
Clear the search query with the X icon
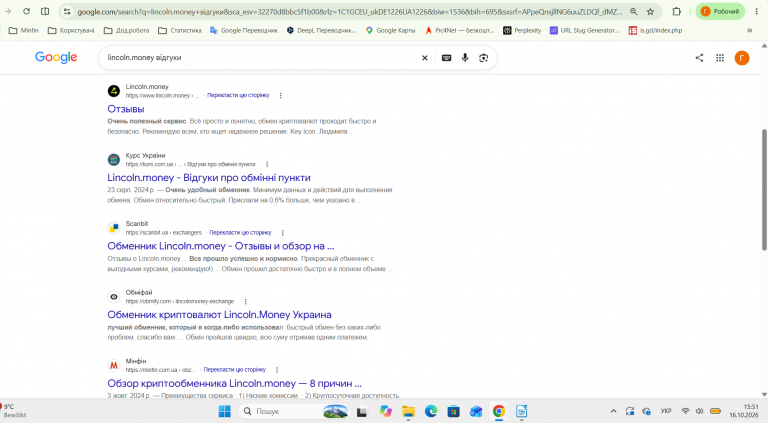coord(425,58)
